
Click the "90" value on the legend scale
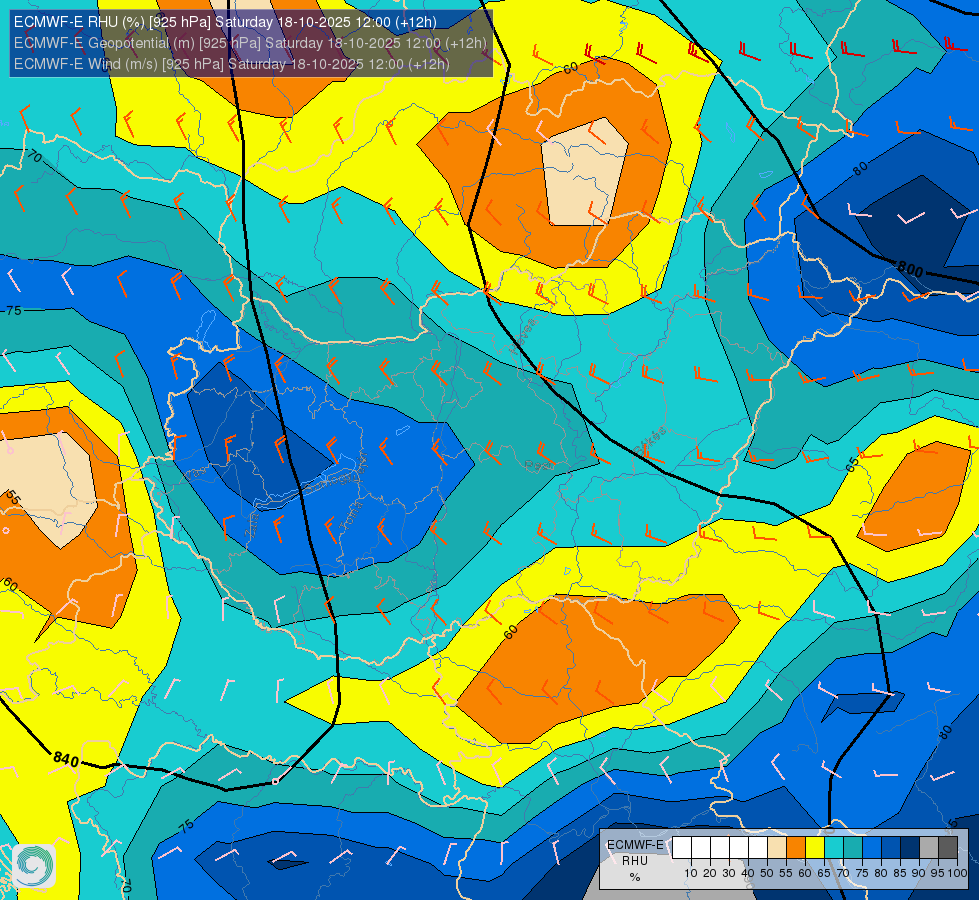click(x=918, y=873)
